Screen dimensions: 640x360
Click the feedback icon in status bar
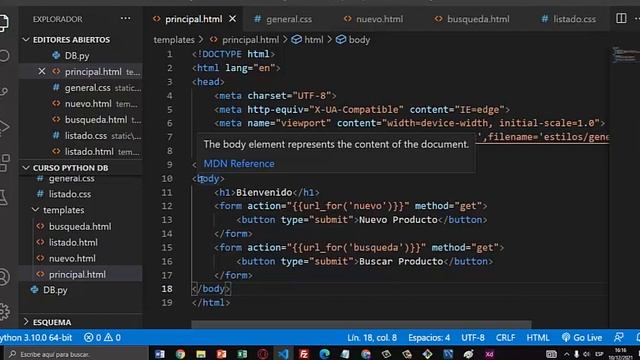619,337
